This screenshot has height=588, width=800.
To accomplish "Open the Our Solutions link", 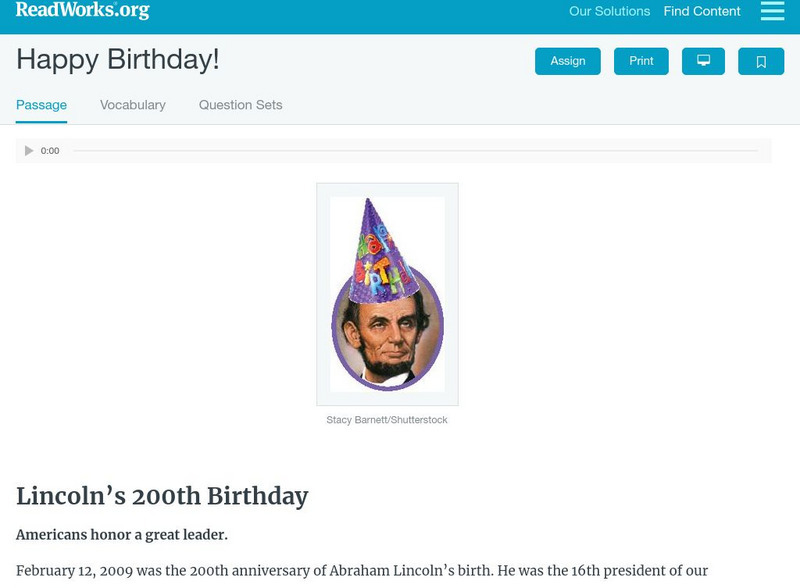I will [x=609, y=12].
